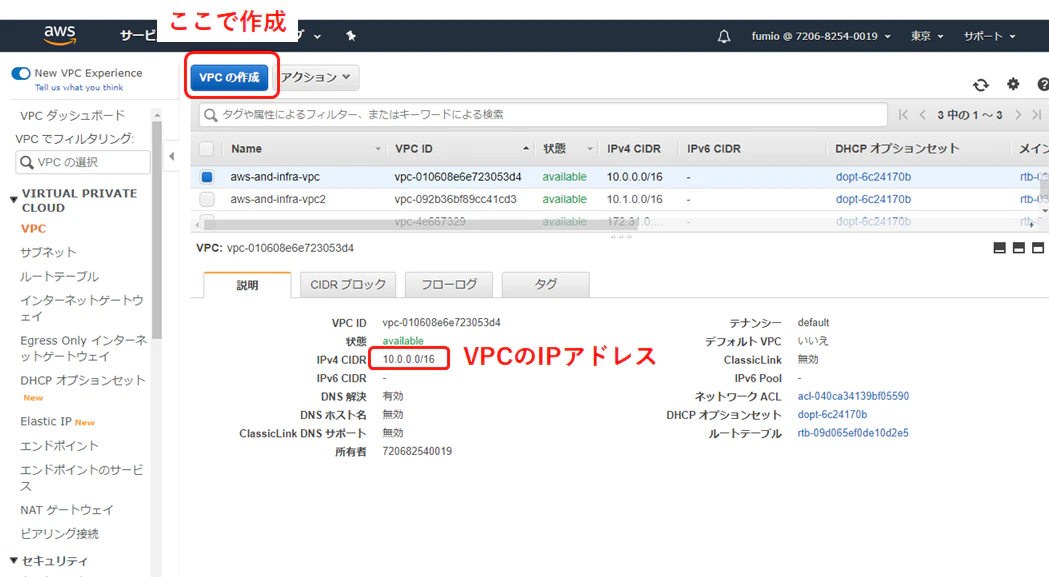1049x577 pixels.
Task: Collapse the セキュリティ section
Action: [x=13, y=561]
